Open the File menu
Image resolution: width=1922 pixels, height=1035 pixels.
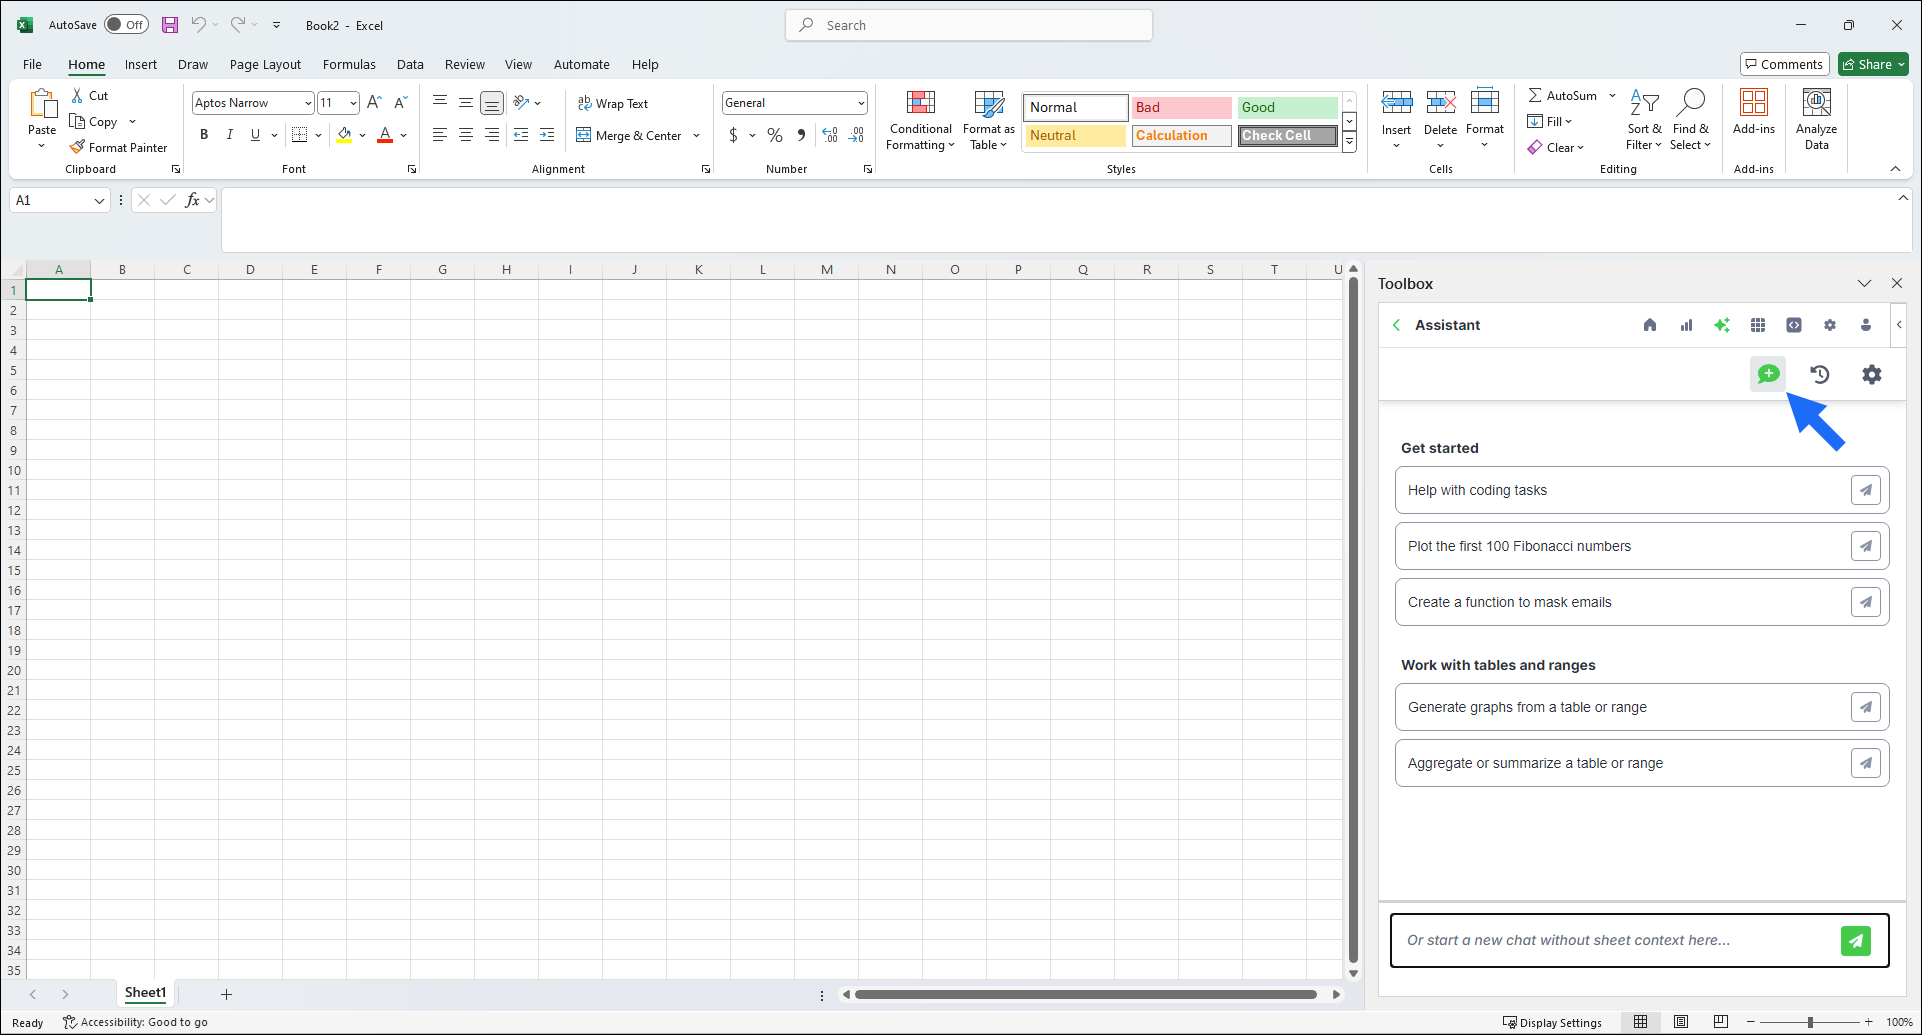[x=32, y=64]
